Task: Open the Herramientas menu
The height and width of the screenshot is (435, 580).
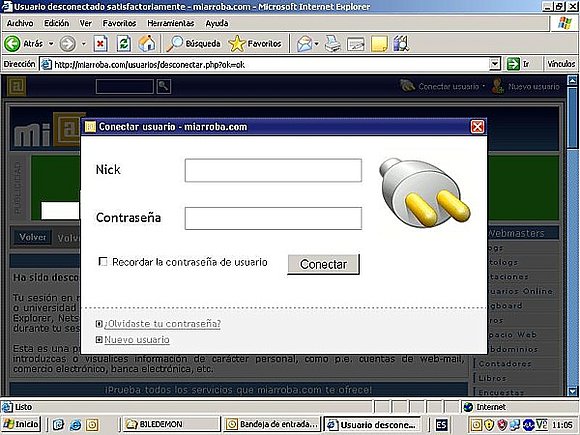Action: click(171, 23)
